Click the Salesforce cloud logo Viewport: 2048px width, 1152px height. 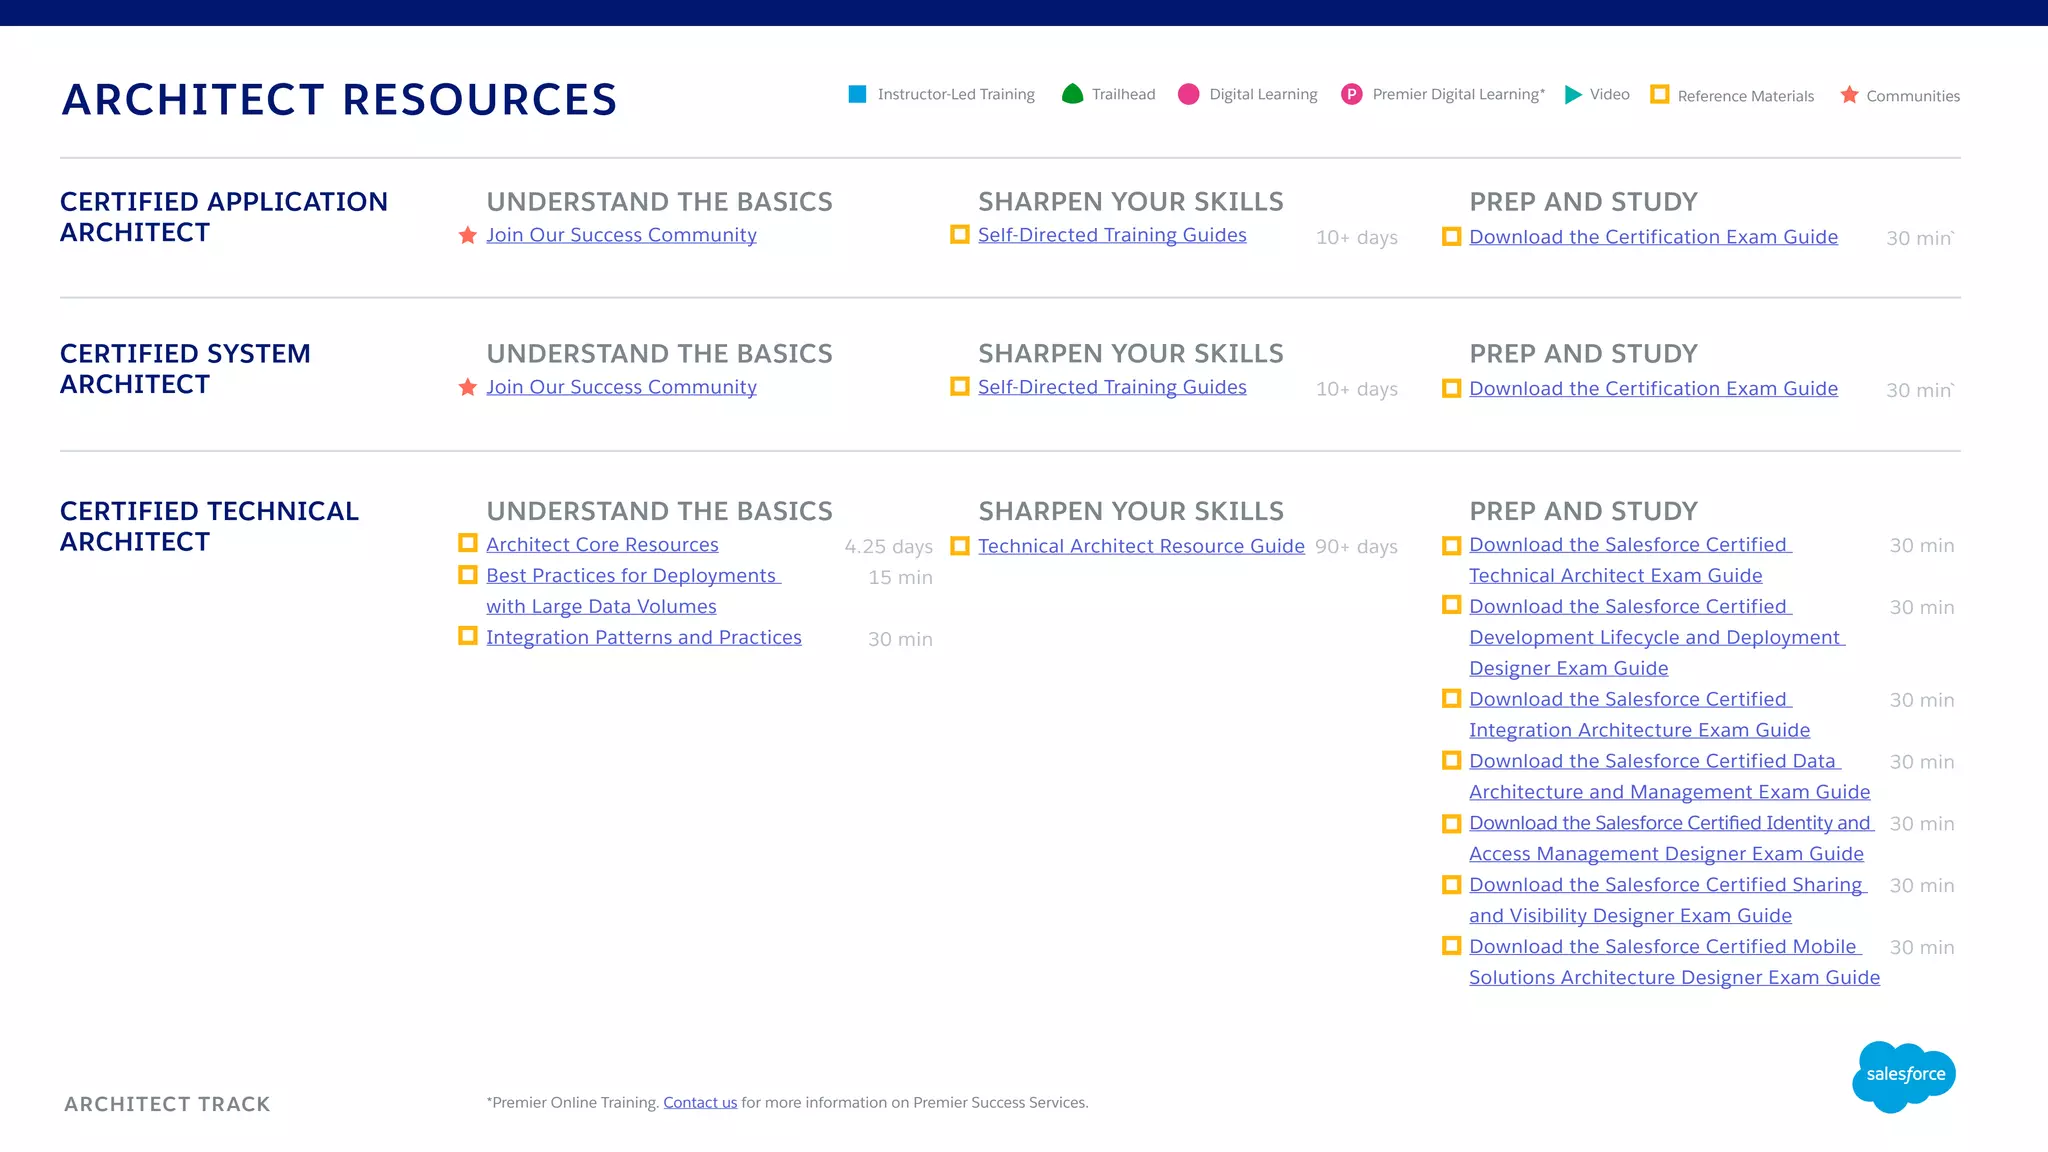1903,1075
